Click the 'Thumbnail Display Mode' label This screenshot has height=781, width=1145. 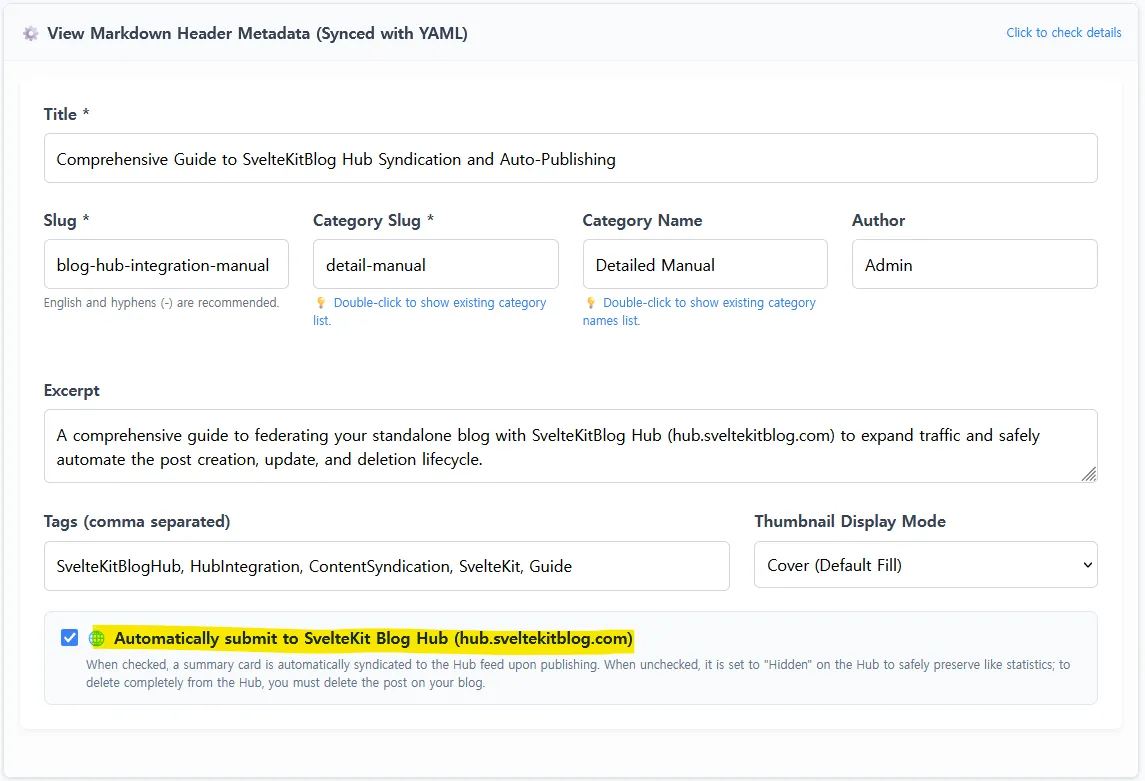click(x=850, y=521)
